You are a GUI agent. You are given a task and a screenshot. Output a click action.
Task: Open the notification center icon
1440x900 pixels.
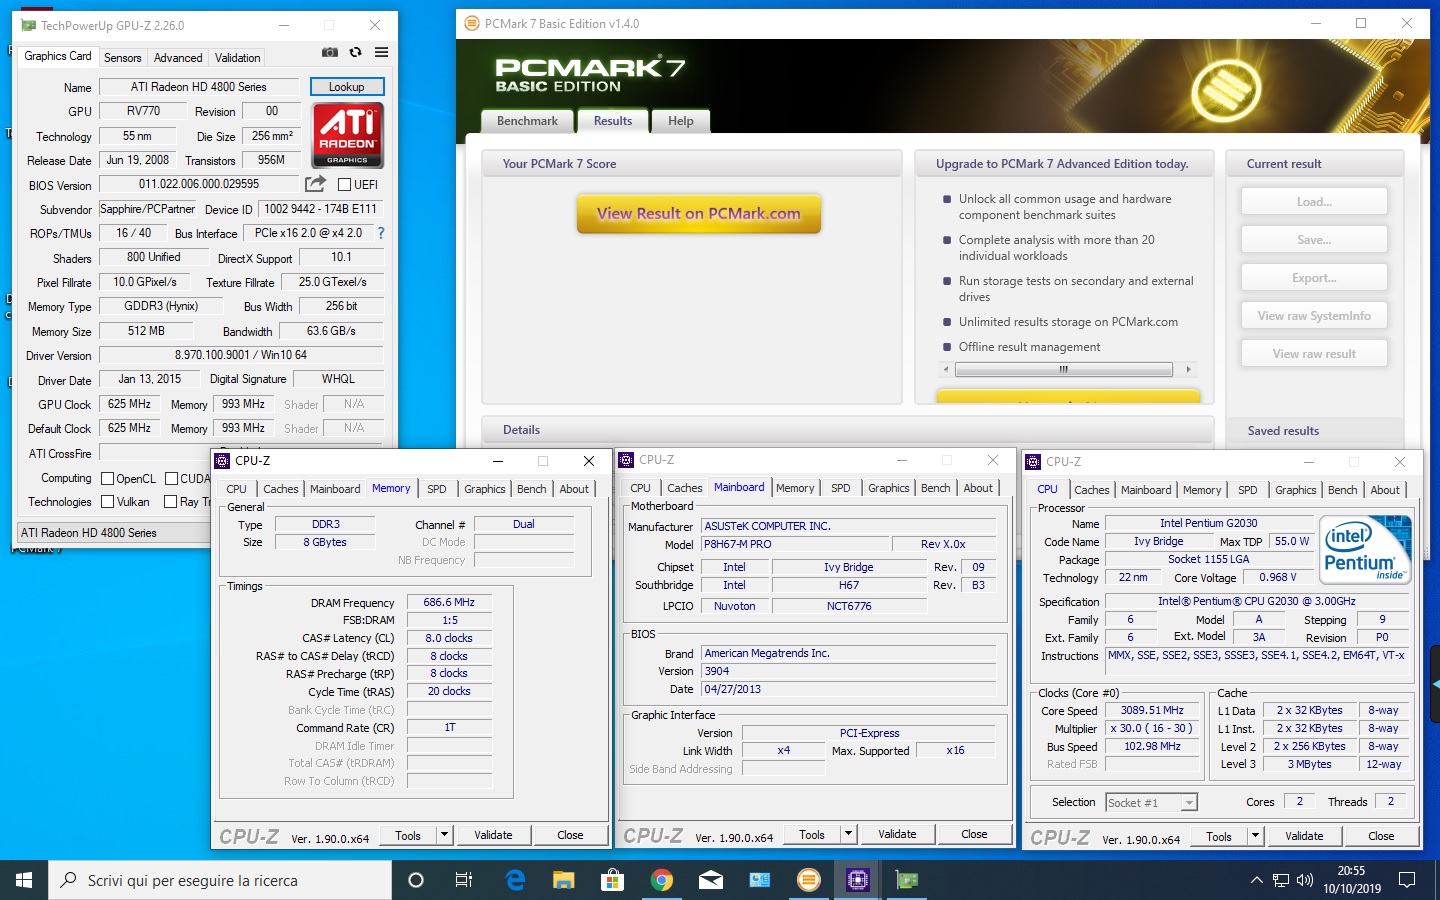point(1407,880)
